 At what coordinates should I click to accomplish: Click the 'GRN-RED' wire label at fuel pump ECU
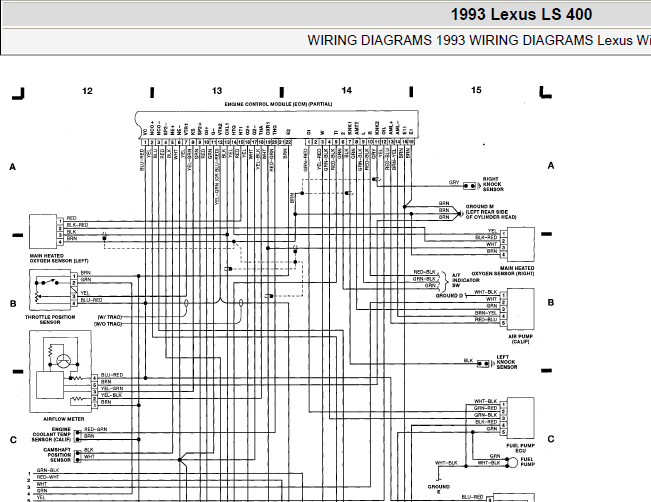[486, 408]
